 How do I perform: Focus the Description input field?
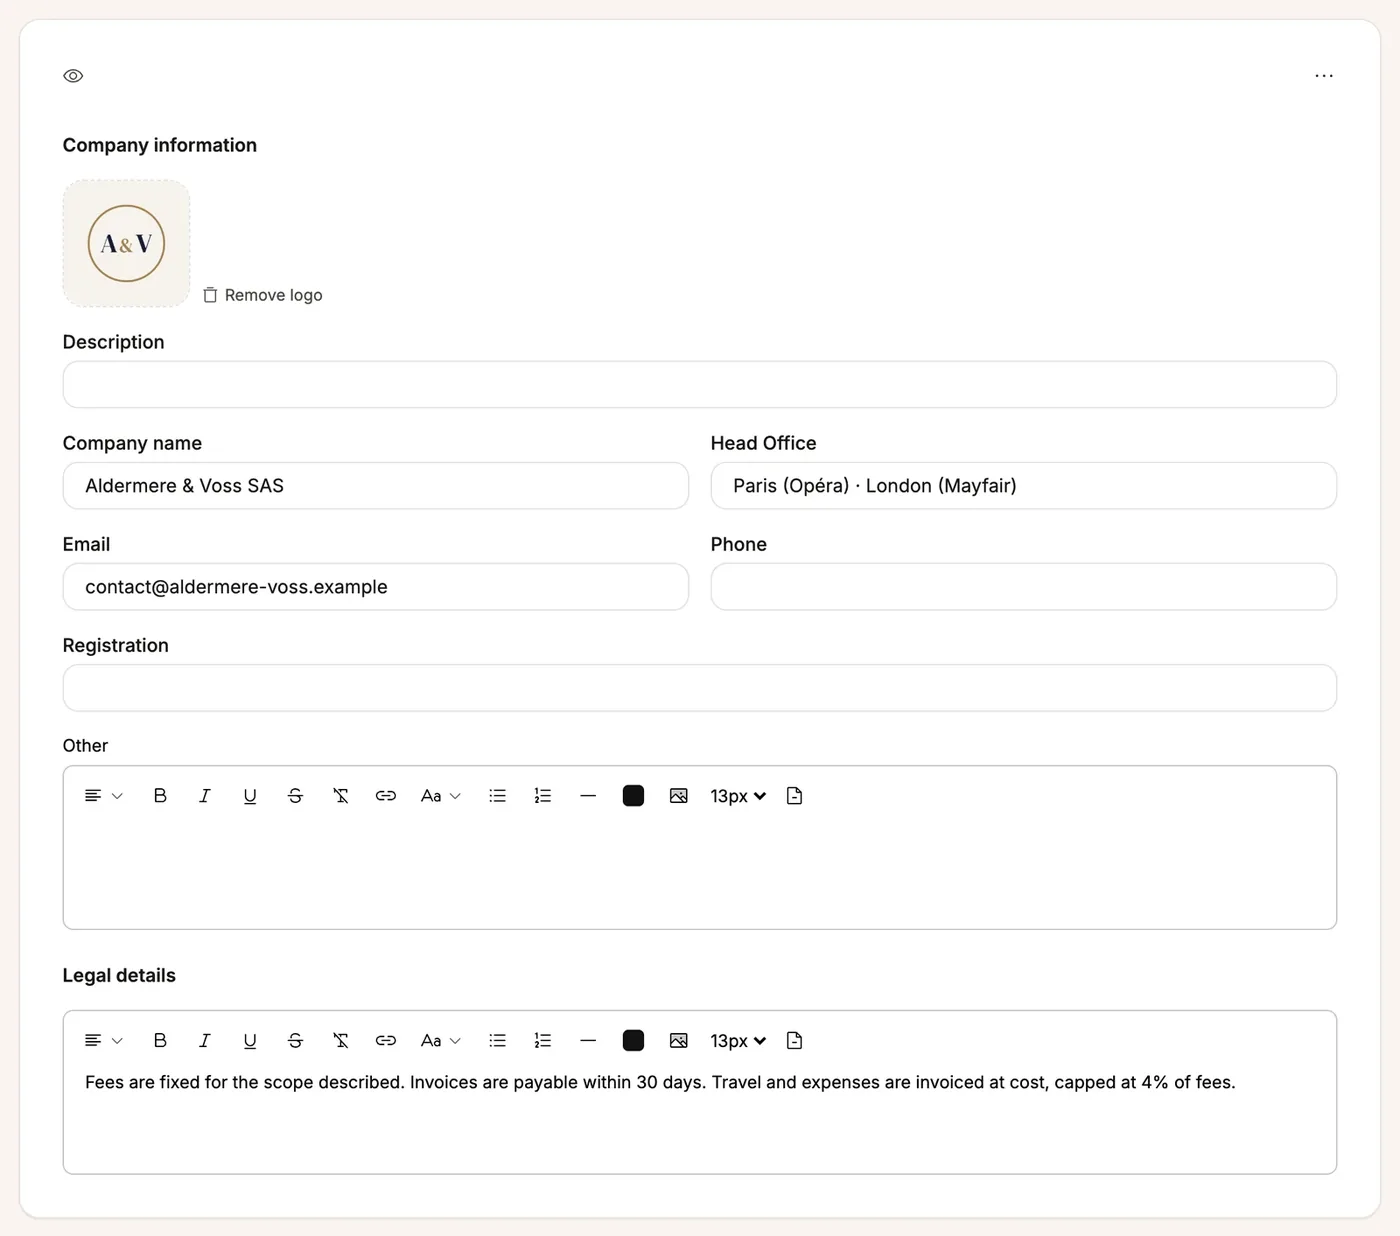[x=700, y=384]
